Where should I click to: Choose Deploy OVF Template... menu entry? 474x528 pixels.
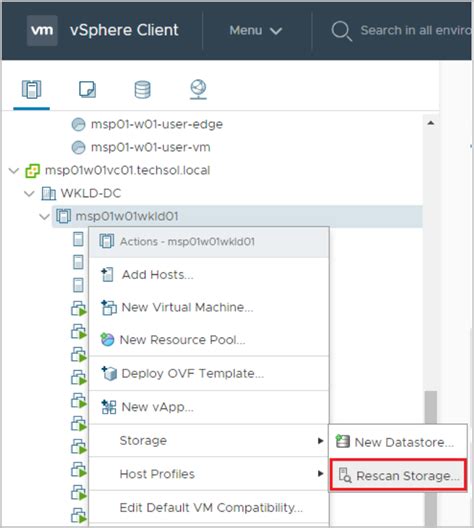point(209,373)
